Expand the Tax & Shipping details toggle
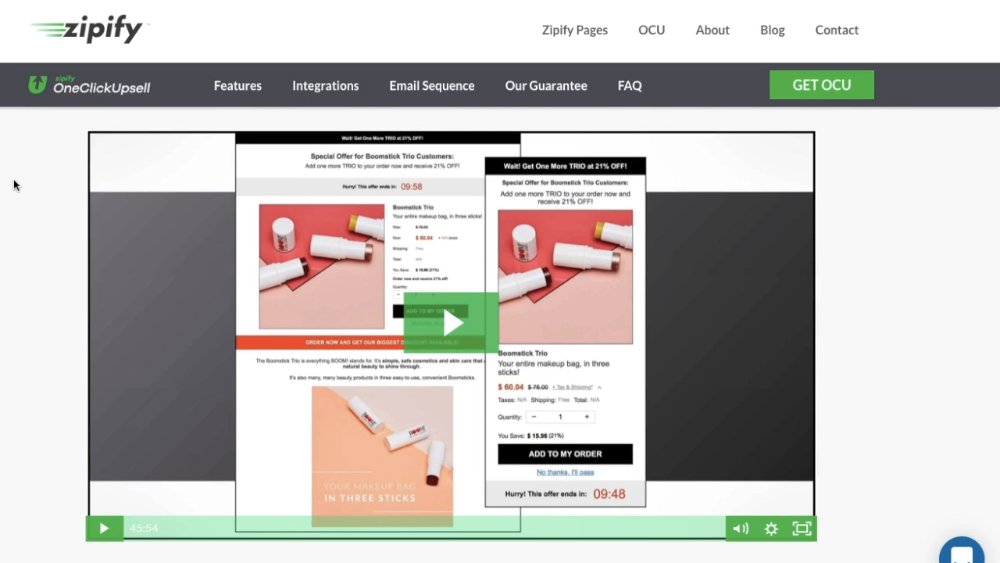This screenshot has height=563, width=1000. click(x=577, y=387)
